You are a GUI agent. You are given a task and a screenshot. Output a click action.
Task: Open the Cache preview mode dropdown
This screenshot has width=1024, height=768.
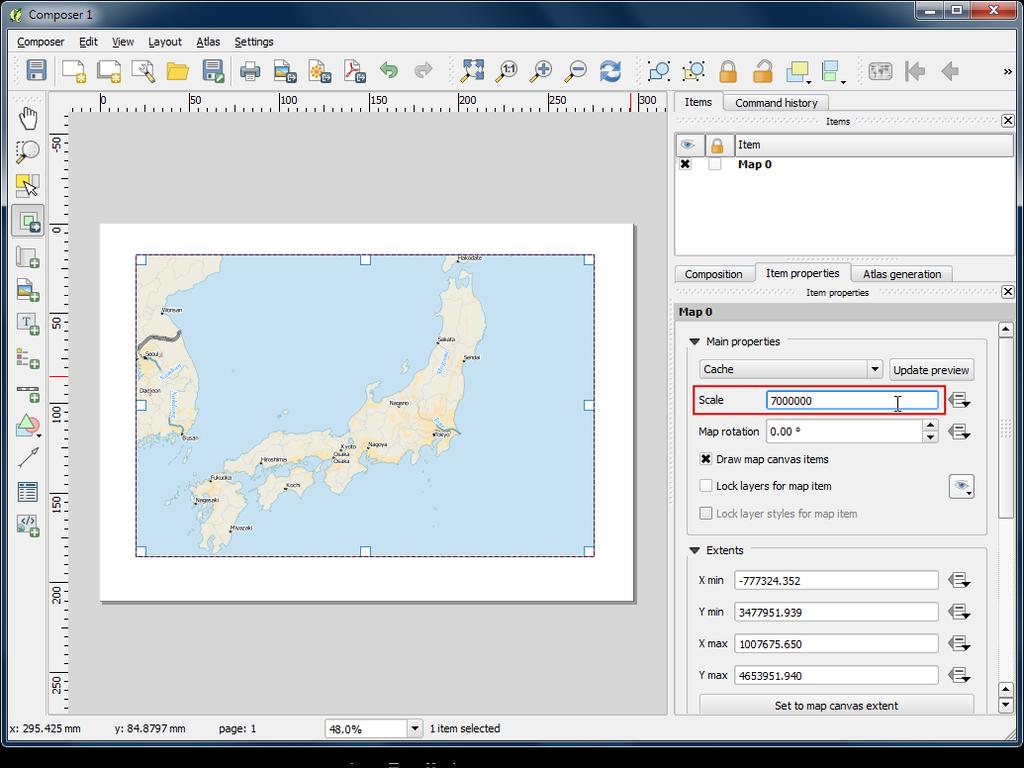(791, 369)
